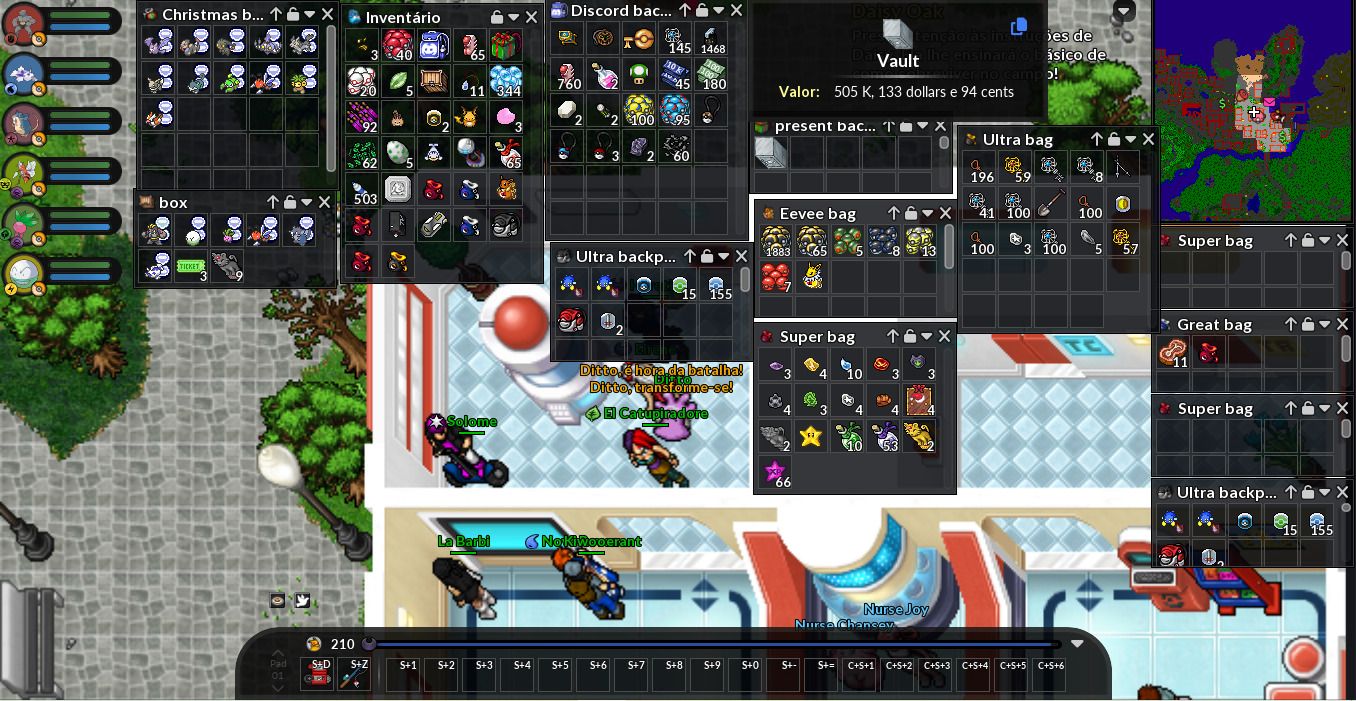
Task: Open the Christmas backpack dropdown arrow
Action: coord(309,15)
